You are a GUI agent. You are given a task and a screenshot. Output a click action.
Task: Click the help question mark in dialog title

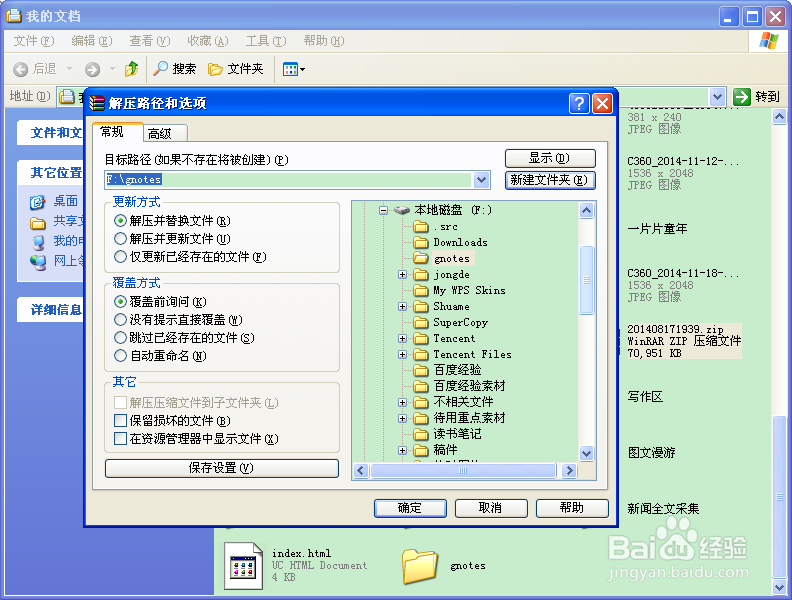(579, 104)
